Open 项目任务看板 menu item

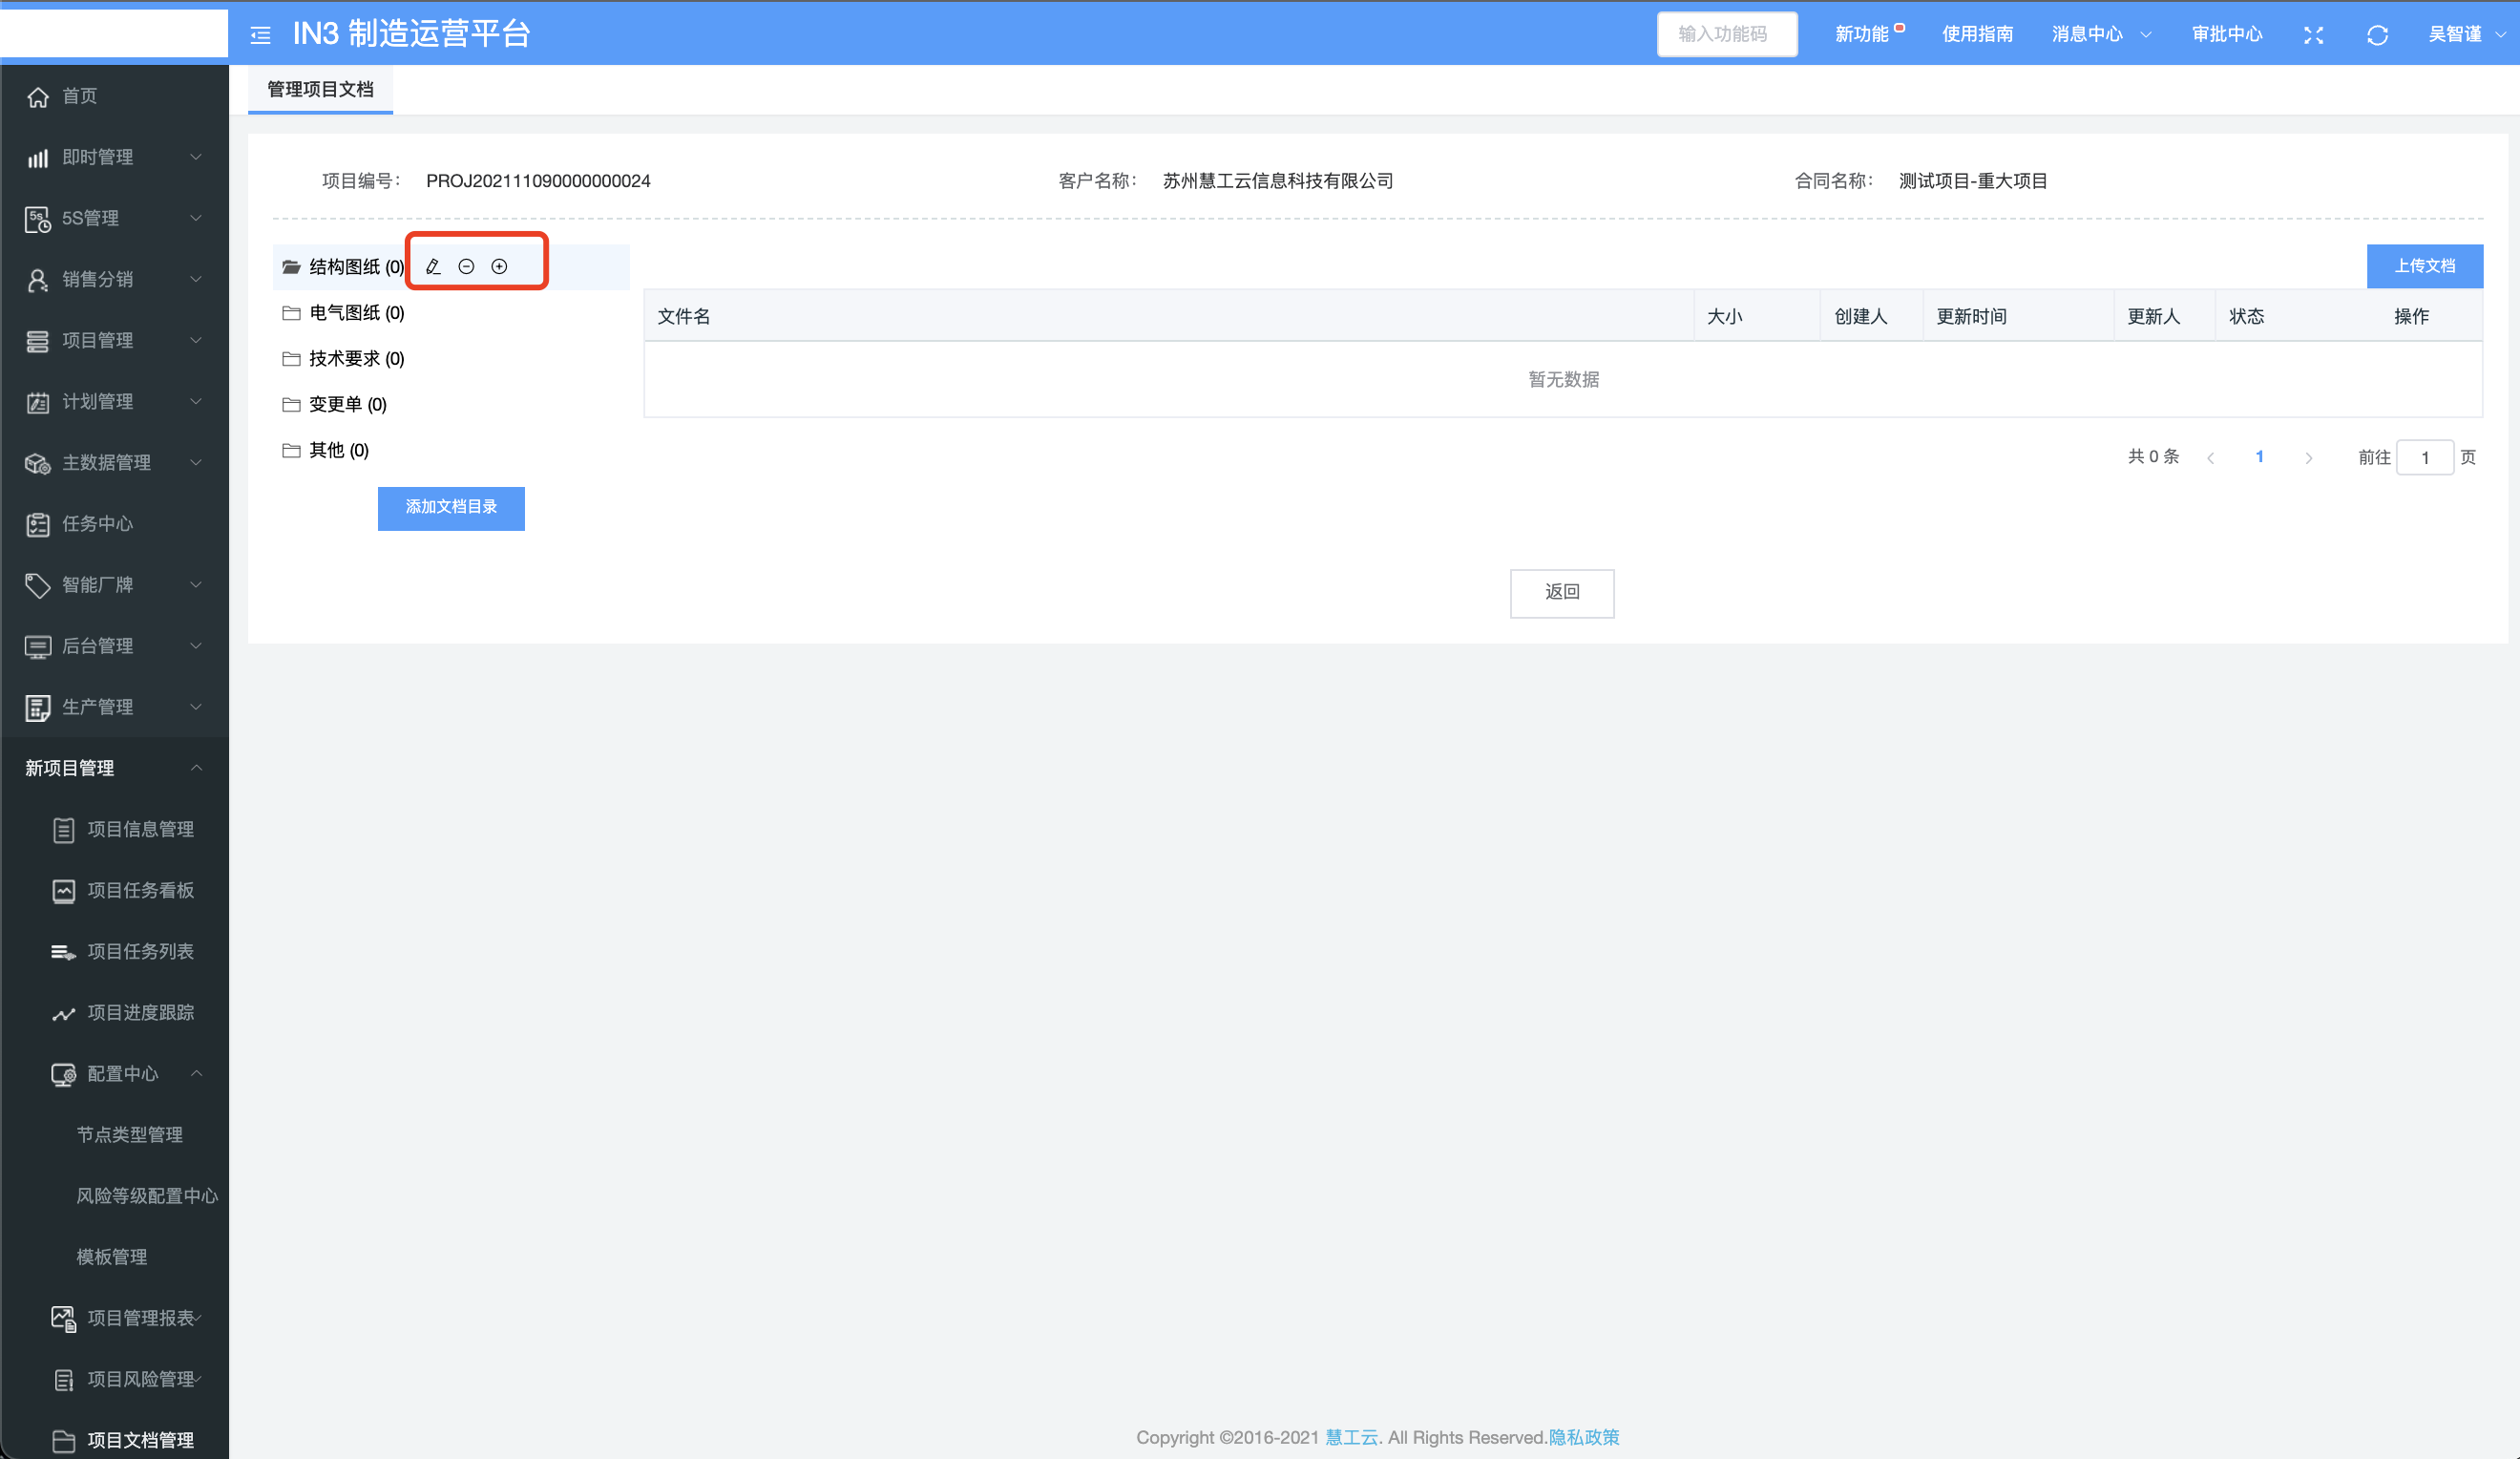pyautogui.click(x=140, y=890)
